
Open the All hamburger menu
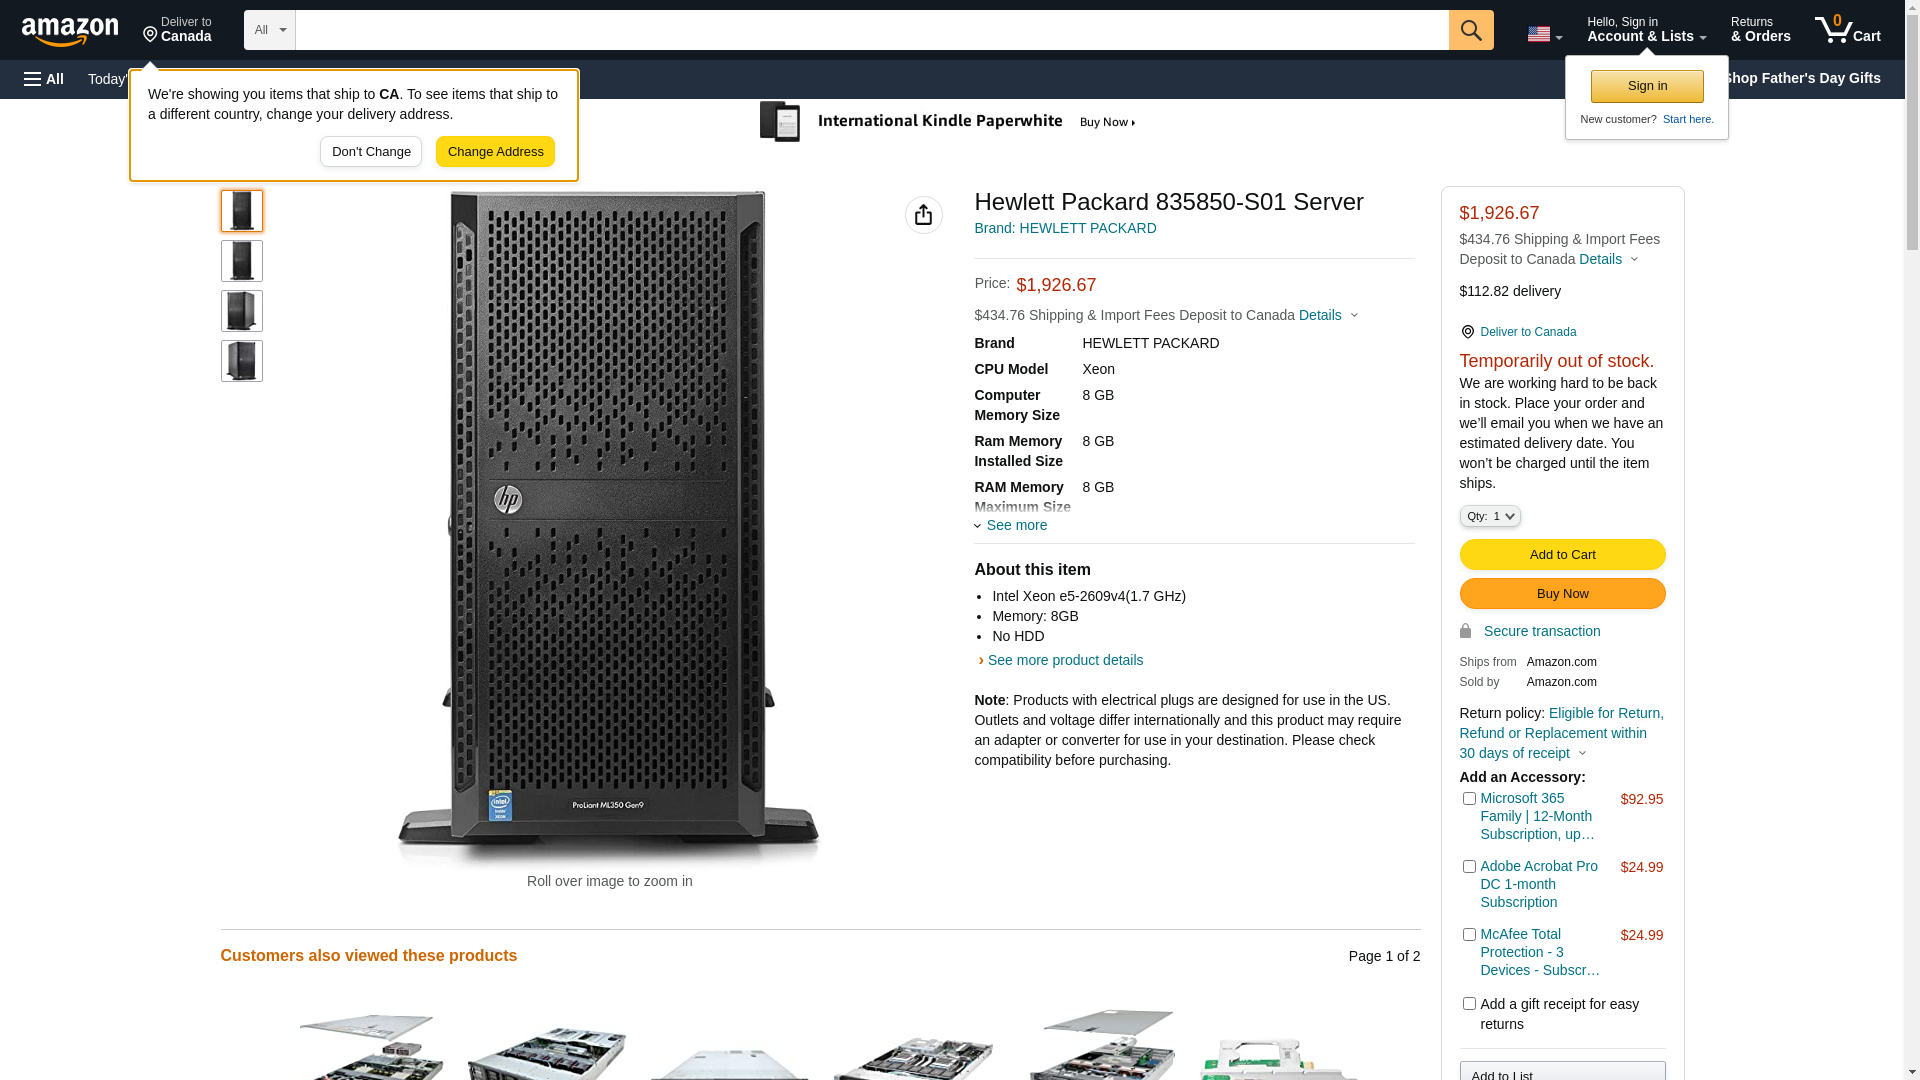tap(44, 79)
